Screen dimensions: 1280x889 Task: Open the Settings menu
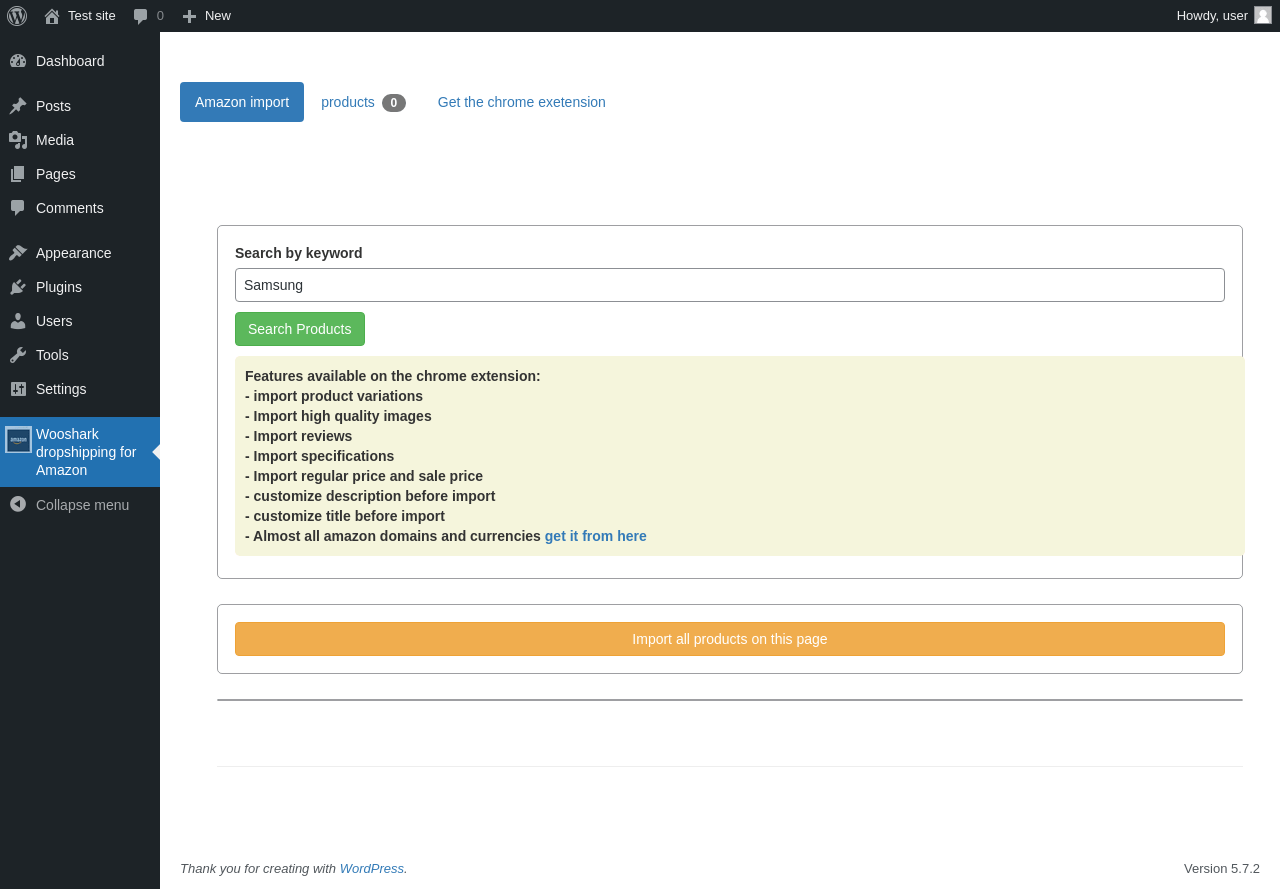tap(80, 389)
